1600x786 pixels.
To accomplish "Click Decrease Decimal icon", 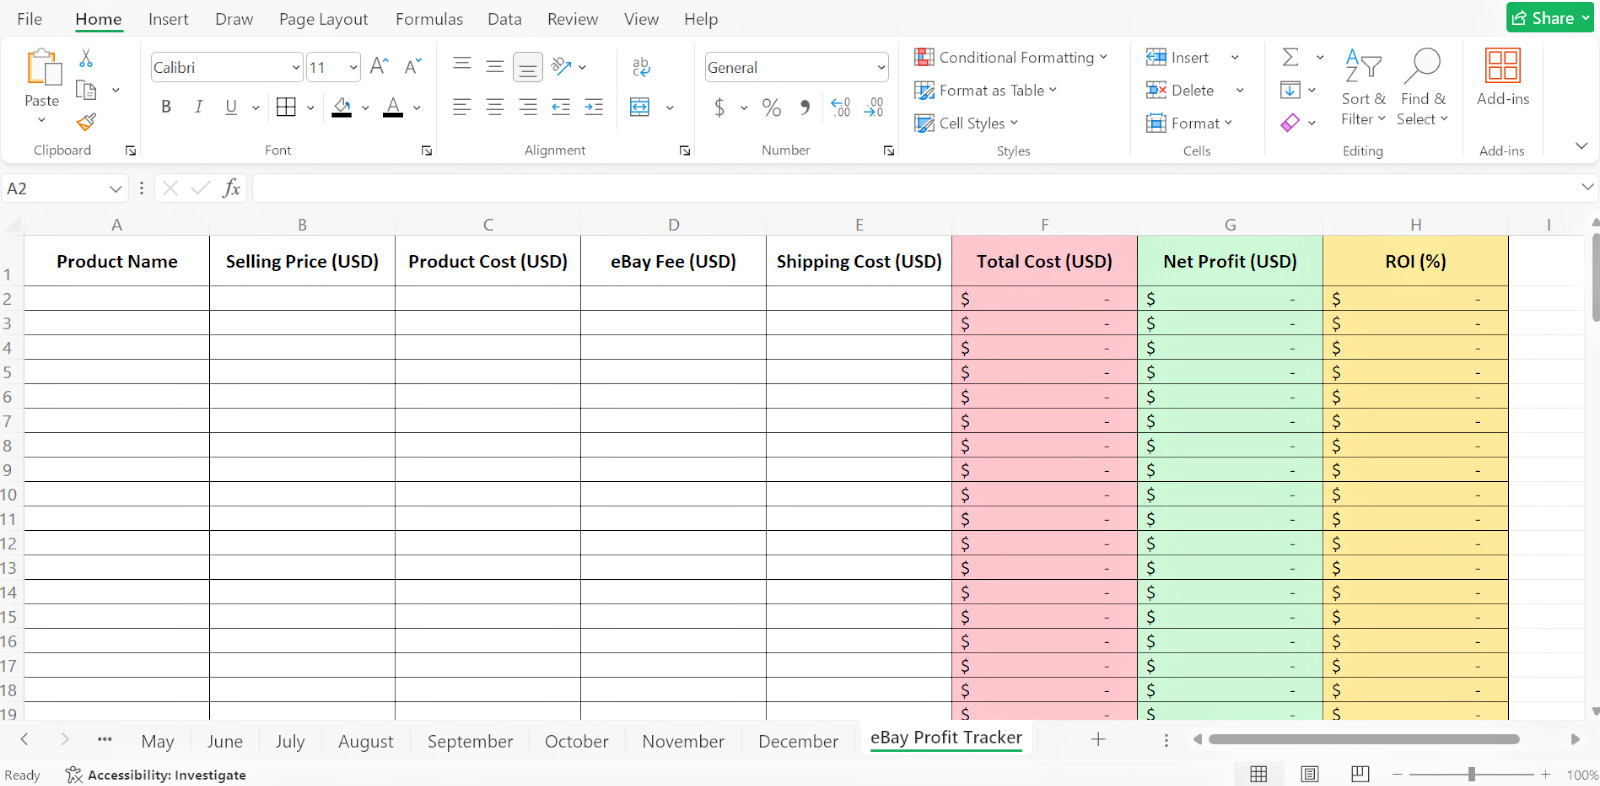I will pos(874,107).
